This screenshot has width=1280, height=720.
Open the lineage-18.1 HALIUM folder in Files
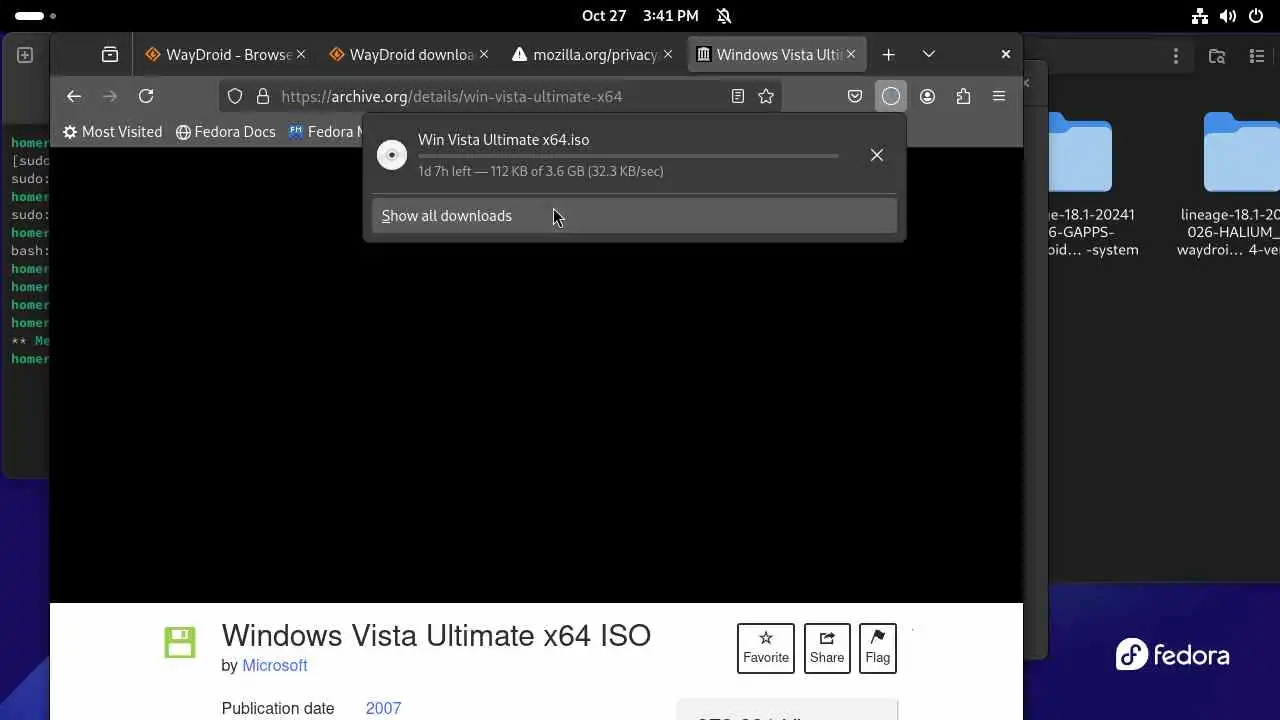(x=1228, y=185)
